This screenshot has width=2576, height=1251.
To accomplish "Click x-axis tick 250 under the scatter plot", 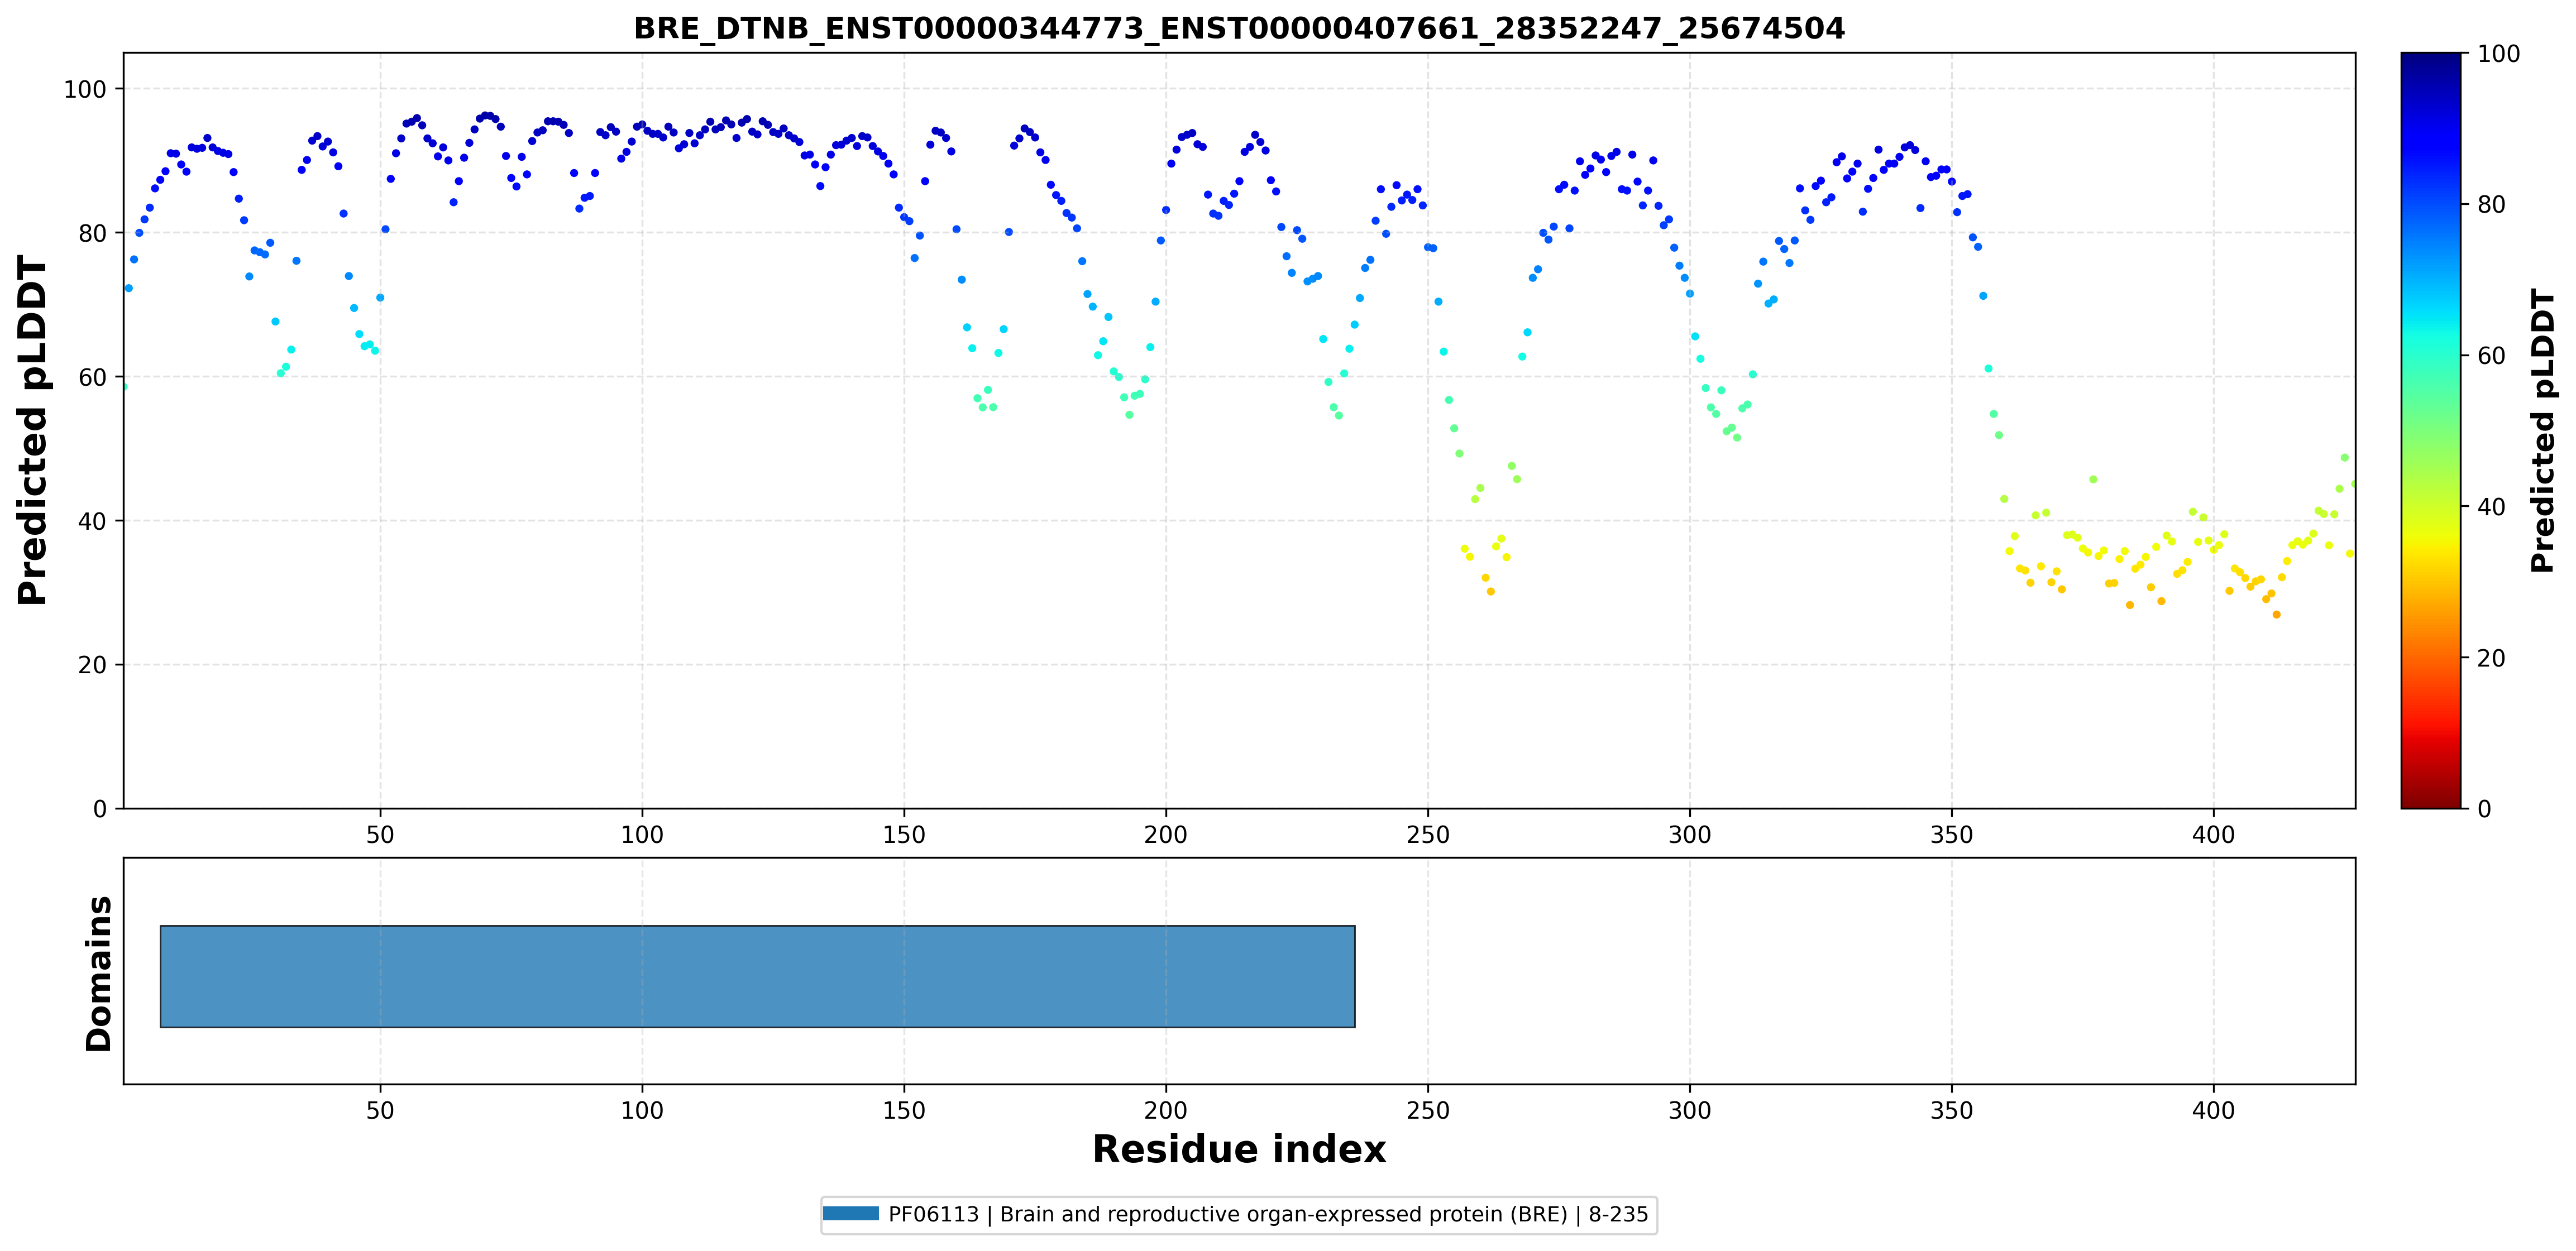I will click(x=1427, y=834).
